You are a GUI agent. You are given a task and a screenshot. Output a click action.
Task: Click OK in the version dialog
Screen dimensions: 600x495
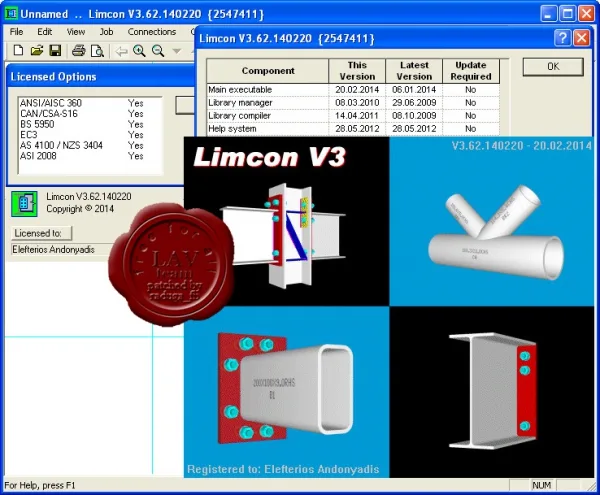[x=553, y=67]
